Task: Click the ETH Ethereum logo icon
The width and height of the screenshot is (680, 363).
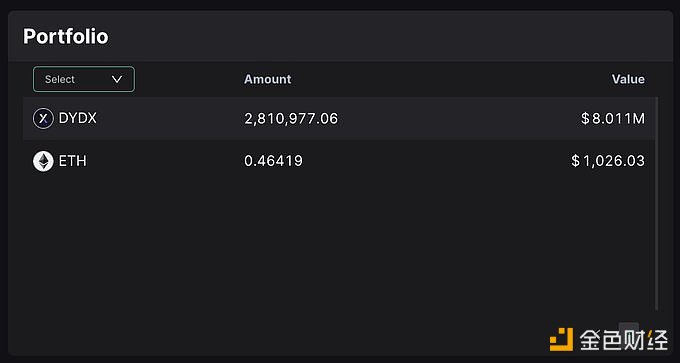Action: pyautogui.click(x=43, y=161)
